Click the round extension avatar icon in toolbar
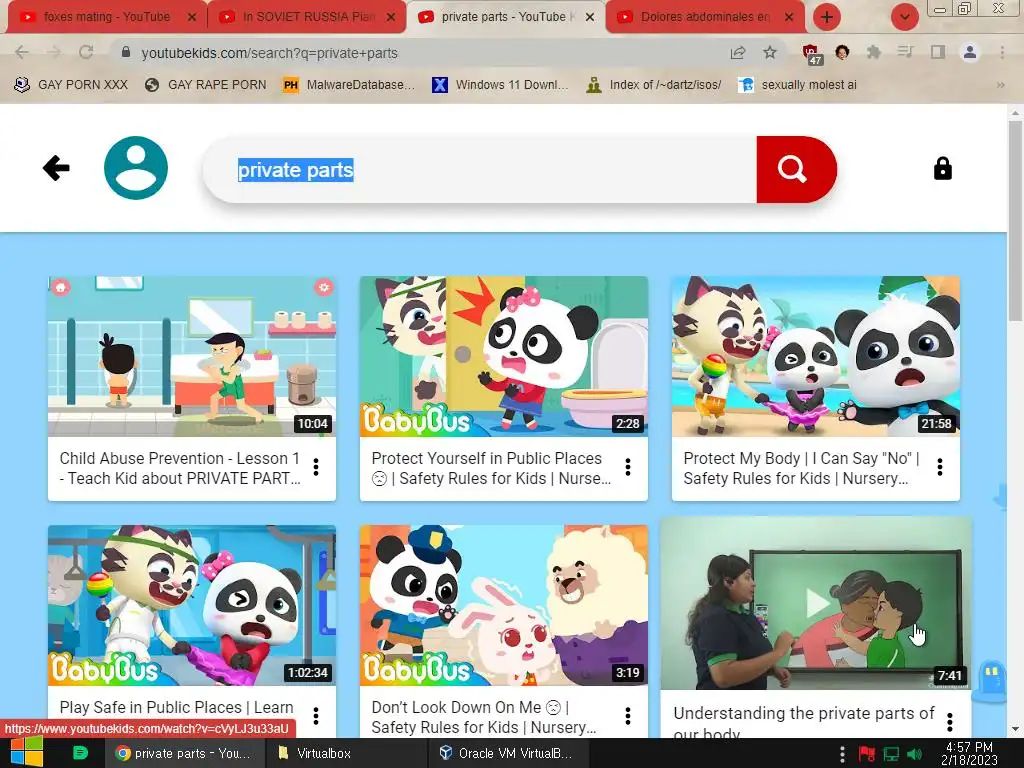 pyautogui.click(x=842, y=52)
